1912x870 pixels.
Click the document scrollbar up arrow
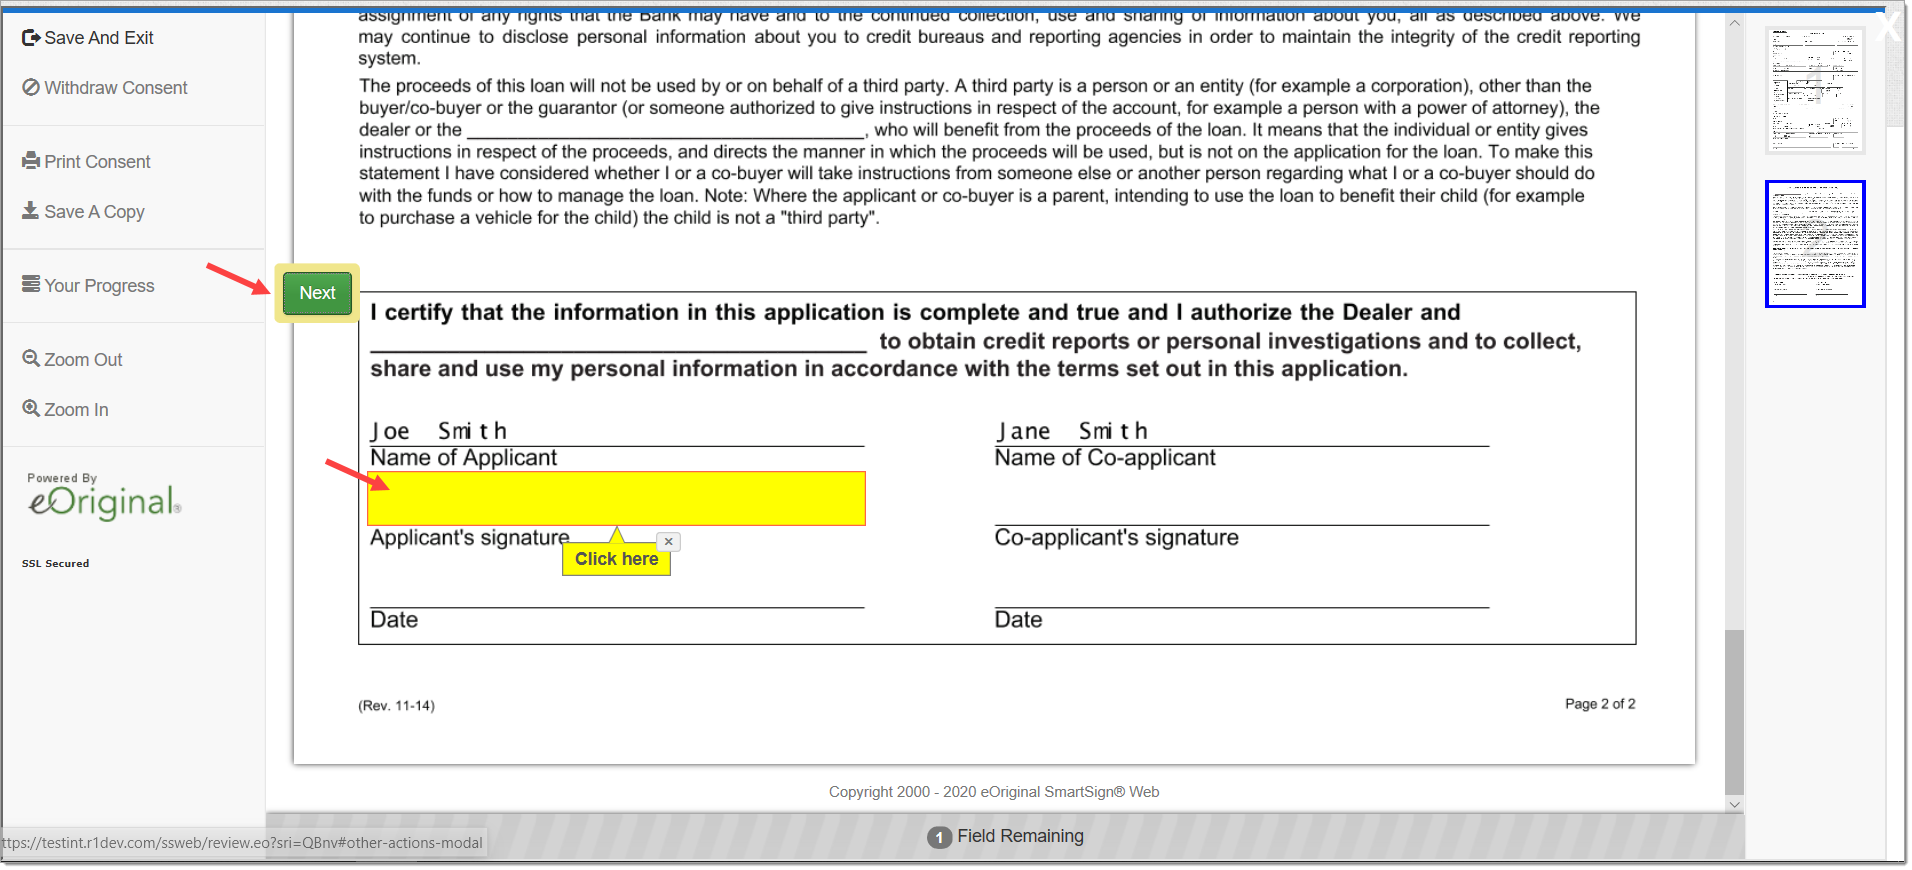tap(1734, 22)
